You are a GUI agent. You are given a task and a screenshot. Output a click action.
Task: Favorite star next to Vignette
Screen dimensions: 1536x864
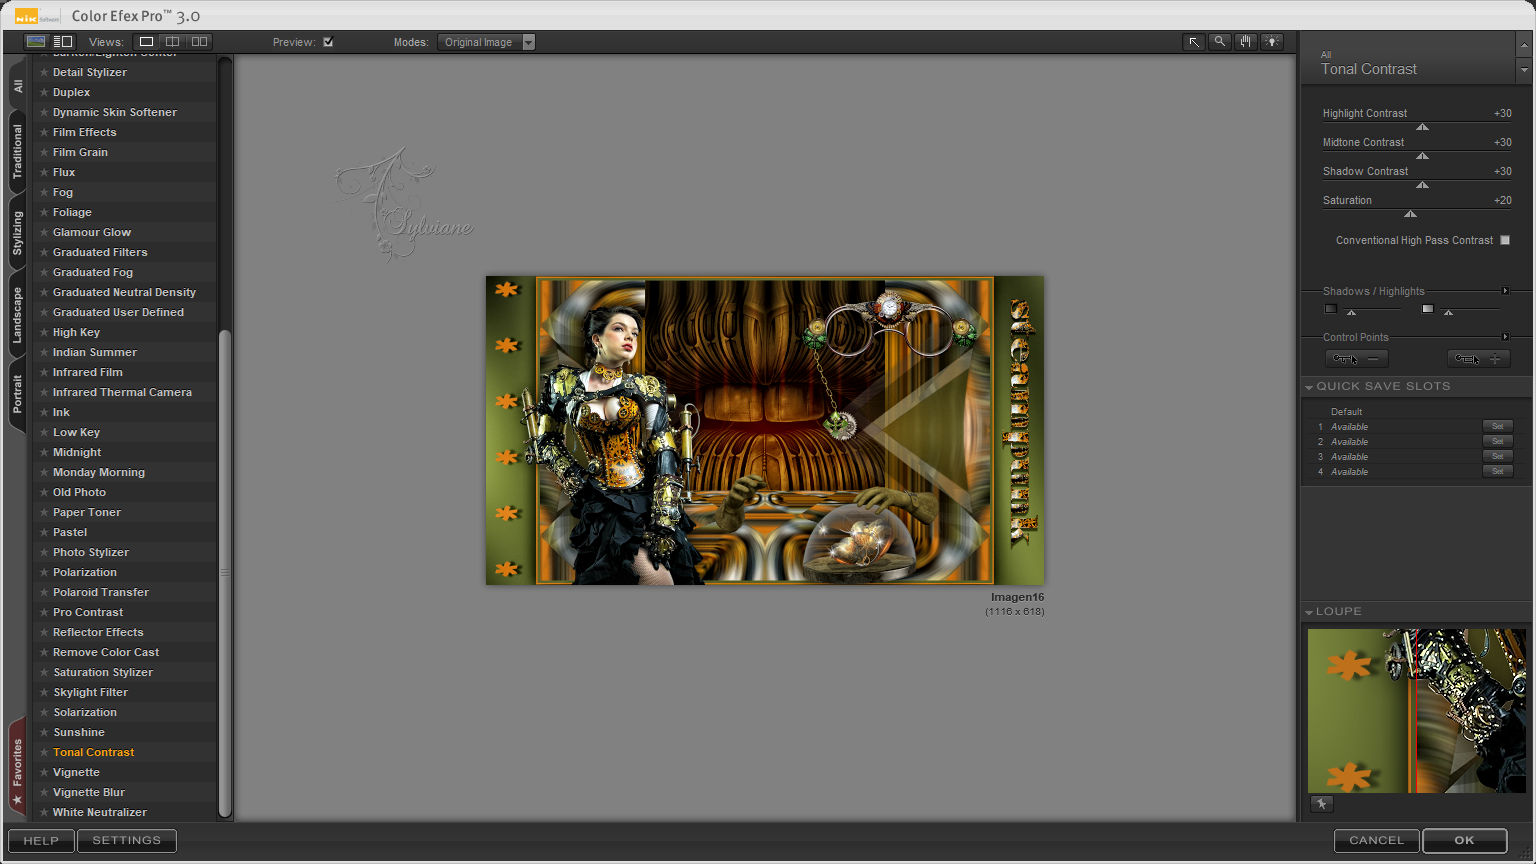click(x=44, y=772)
